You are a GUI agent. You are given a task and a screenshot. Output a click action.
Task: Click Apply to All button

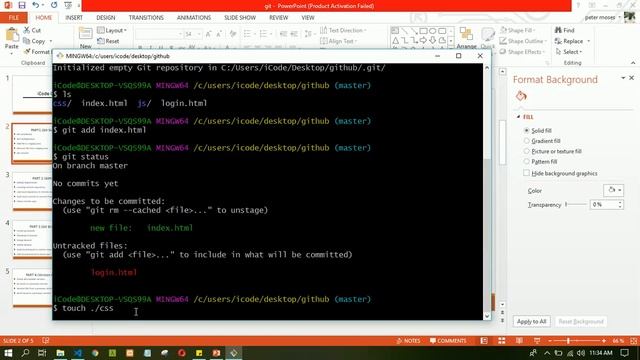click(x=531, y=322)
